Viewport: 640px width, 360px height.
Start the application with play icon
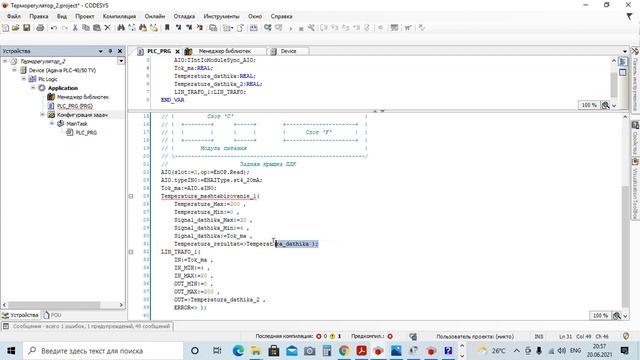tap(291, 28)
